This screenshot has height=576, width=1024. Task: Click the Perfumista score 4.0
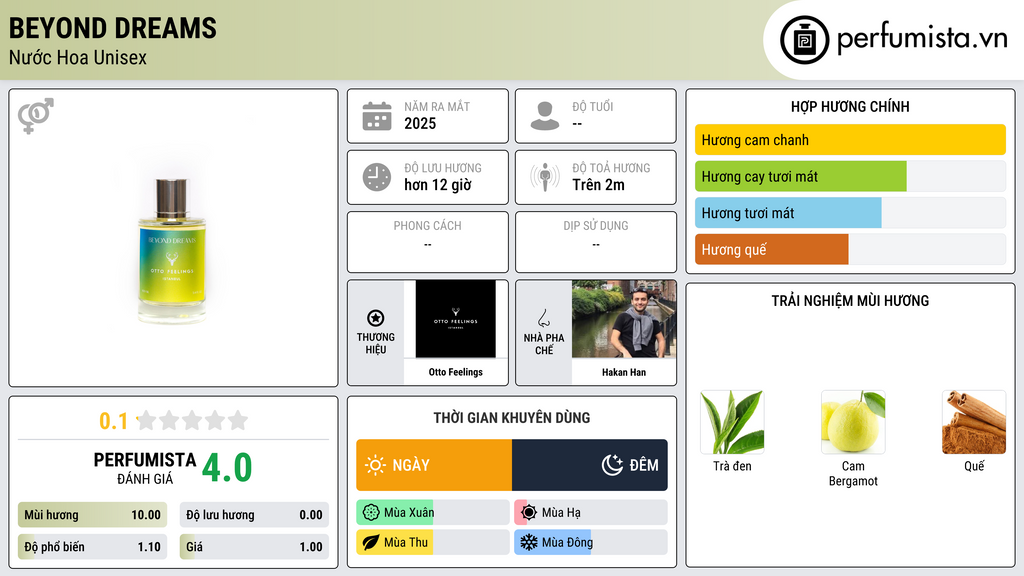pos(227,468)
